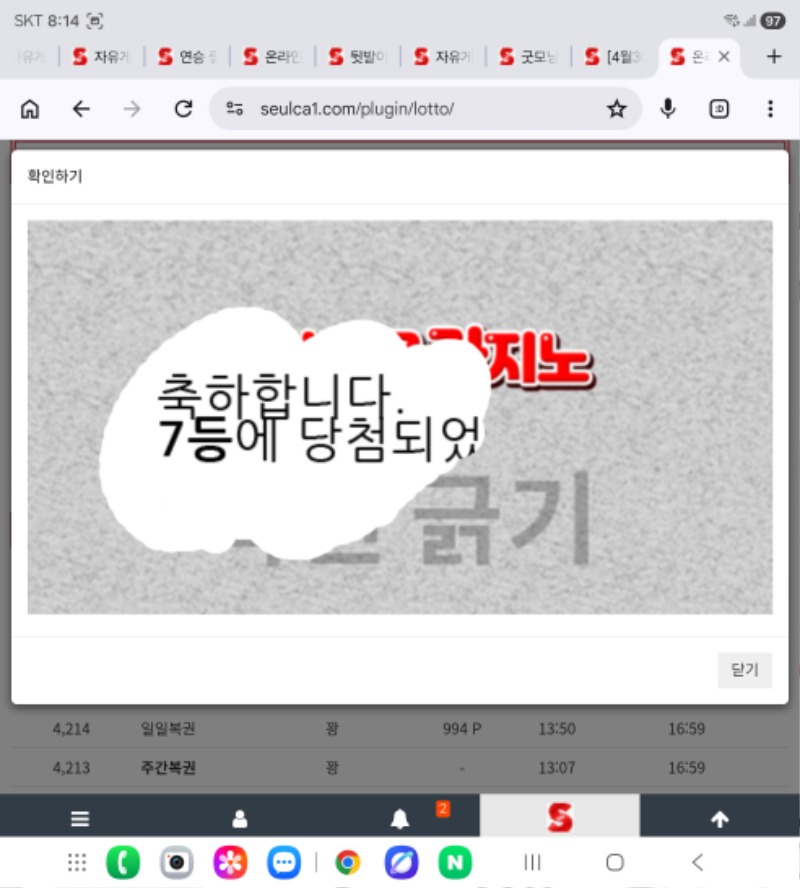
Task: Tap the browser back arrow
Action: [81, 109]
